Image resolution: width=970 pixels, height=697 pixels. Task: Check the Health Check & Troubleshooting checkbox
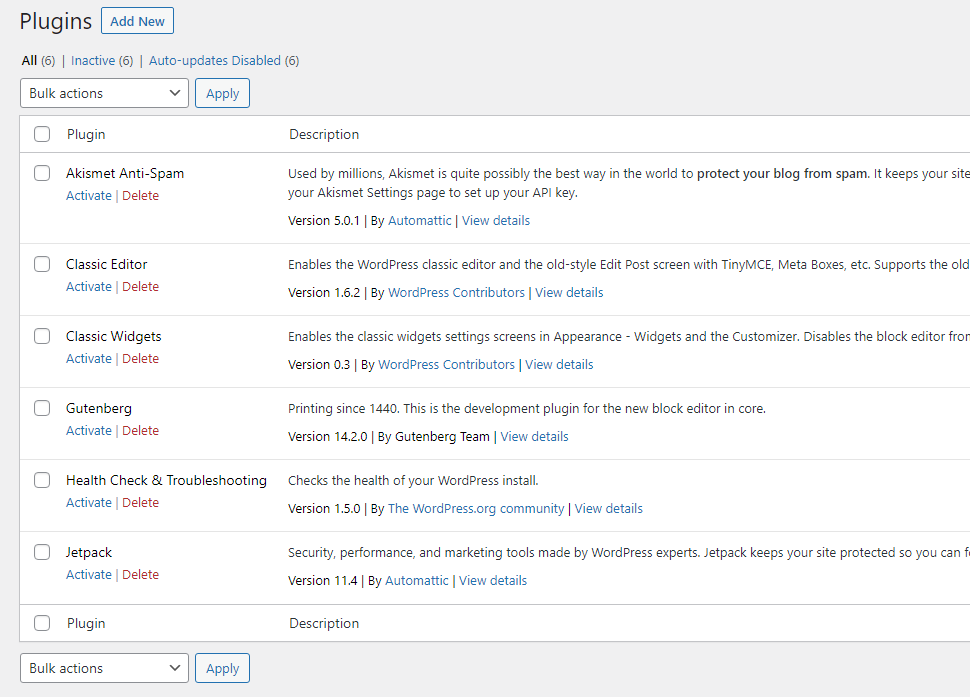coord(42,480)
